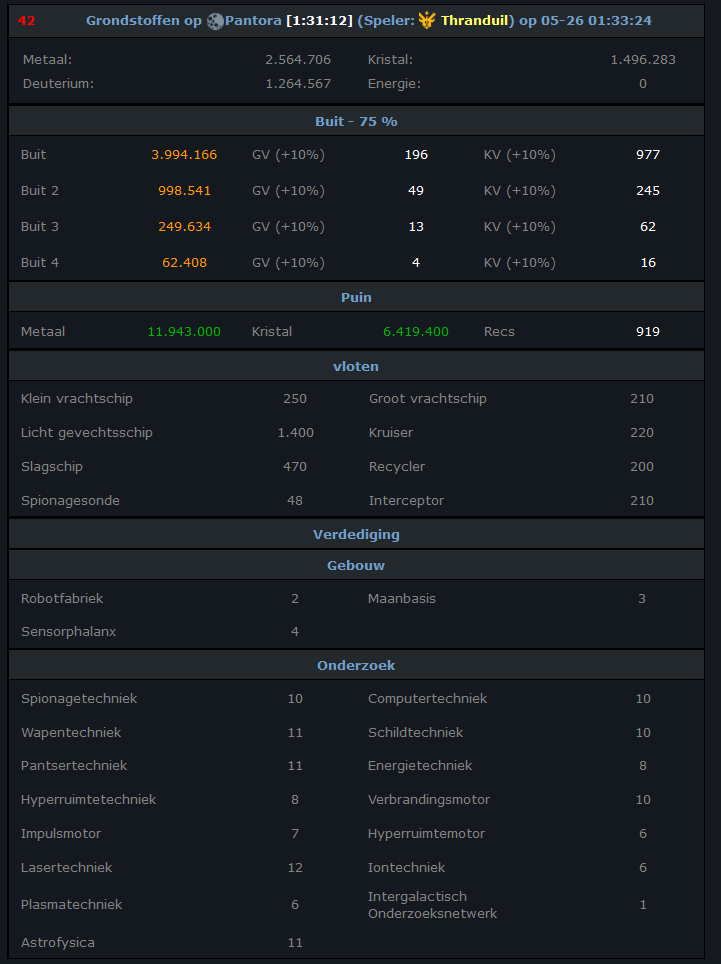Click the golden alliance emblem before Thranduil
This screenshot has height=964, width=721.
(x=427, y=20)
